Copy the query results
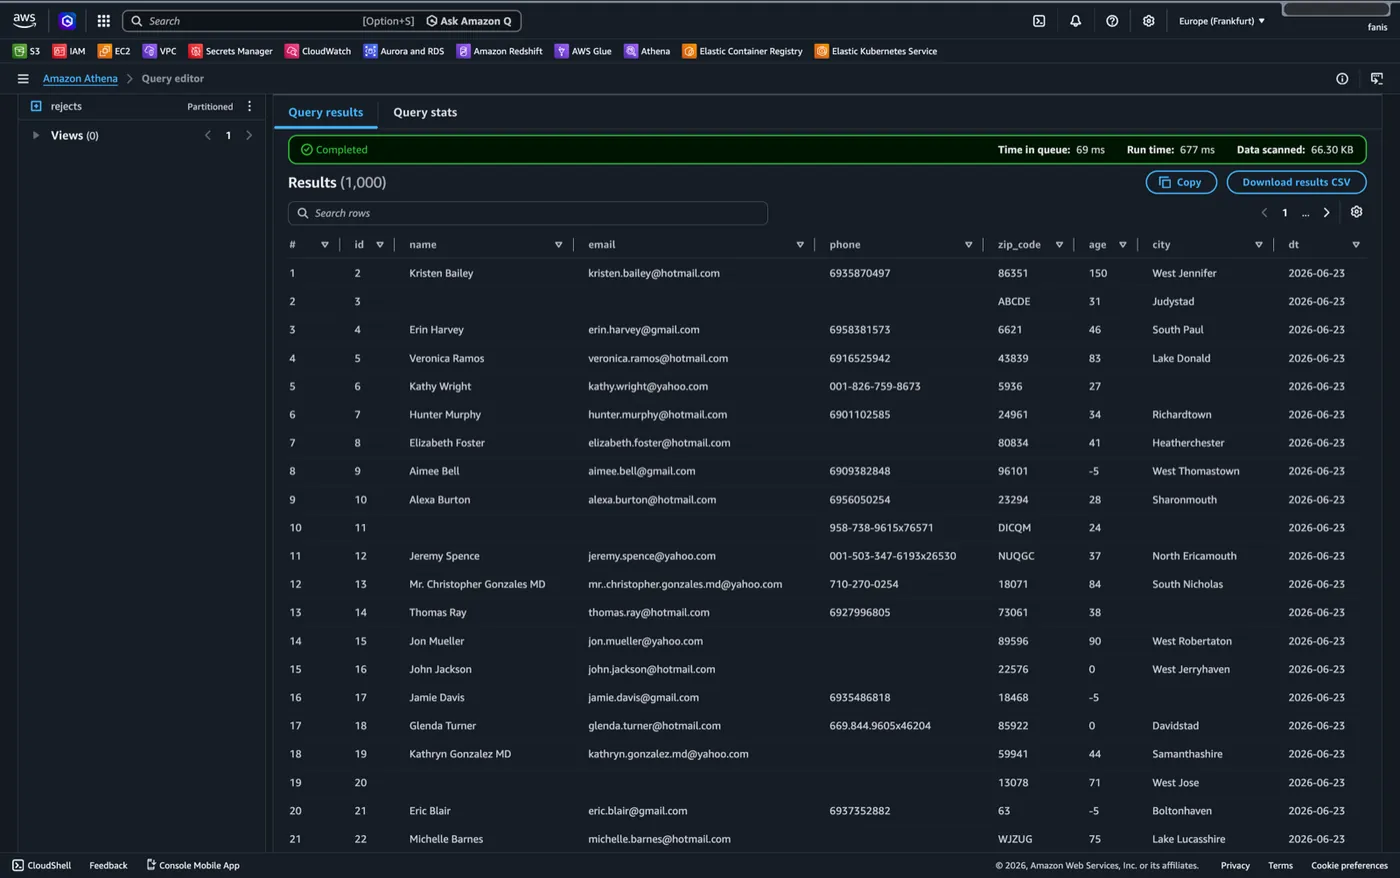This screenshot has height=878, width=1400. pos(1181,182)
